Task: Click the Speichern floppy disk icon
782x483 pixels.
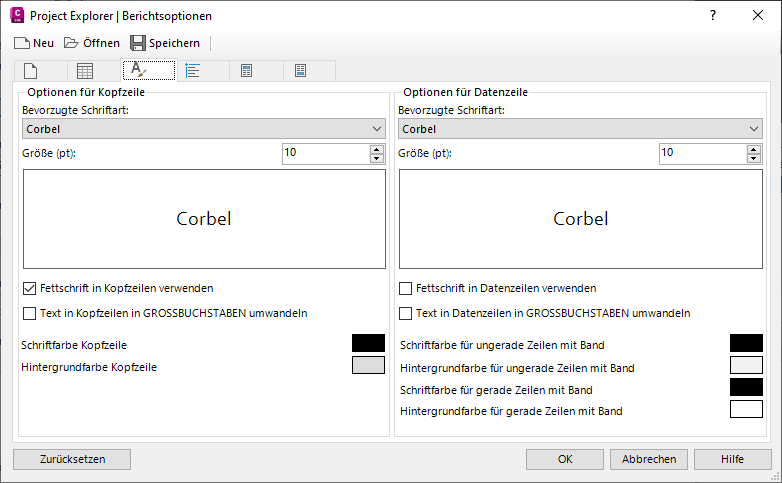Action: pyautogui.click(x=138, y=43)
